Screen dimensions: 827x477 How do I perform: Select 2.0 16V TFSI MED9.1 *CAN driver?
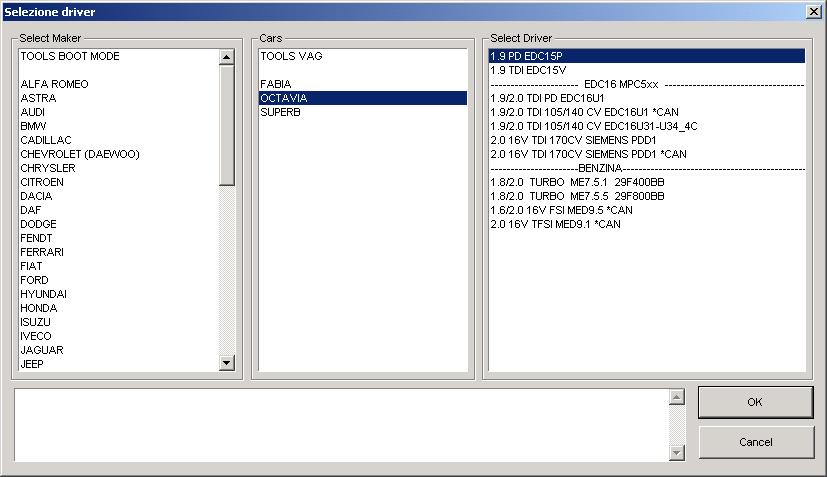(x=647, y=224)
